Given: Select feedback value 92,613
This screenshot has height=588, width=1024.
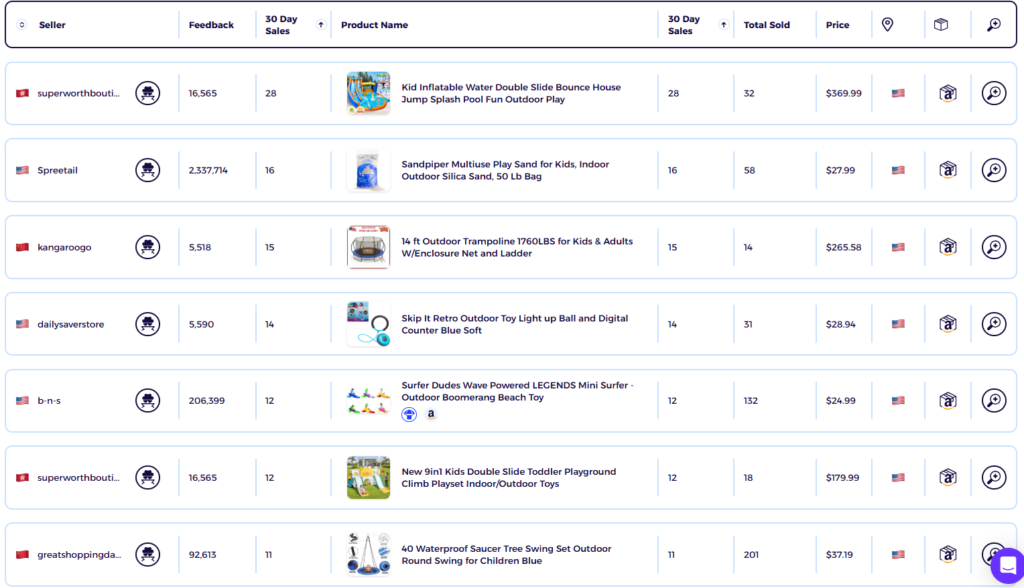Looking at the screenshot, I should pos(202,555).
